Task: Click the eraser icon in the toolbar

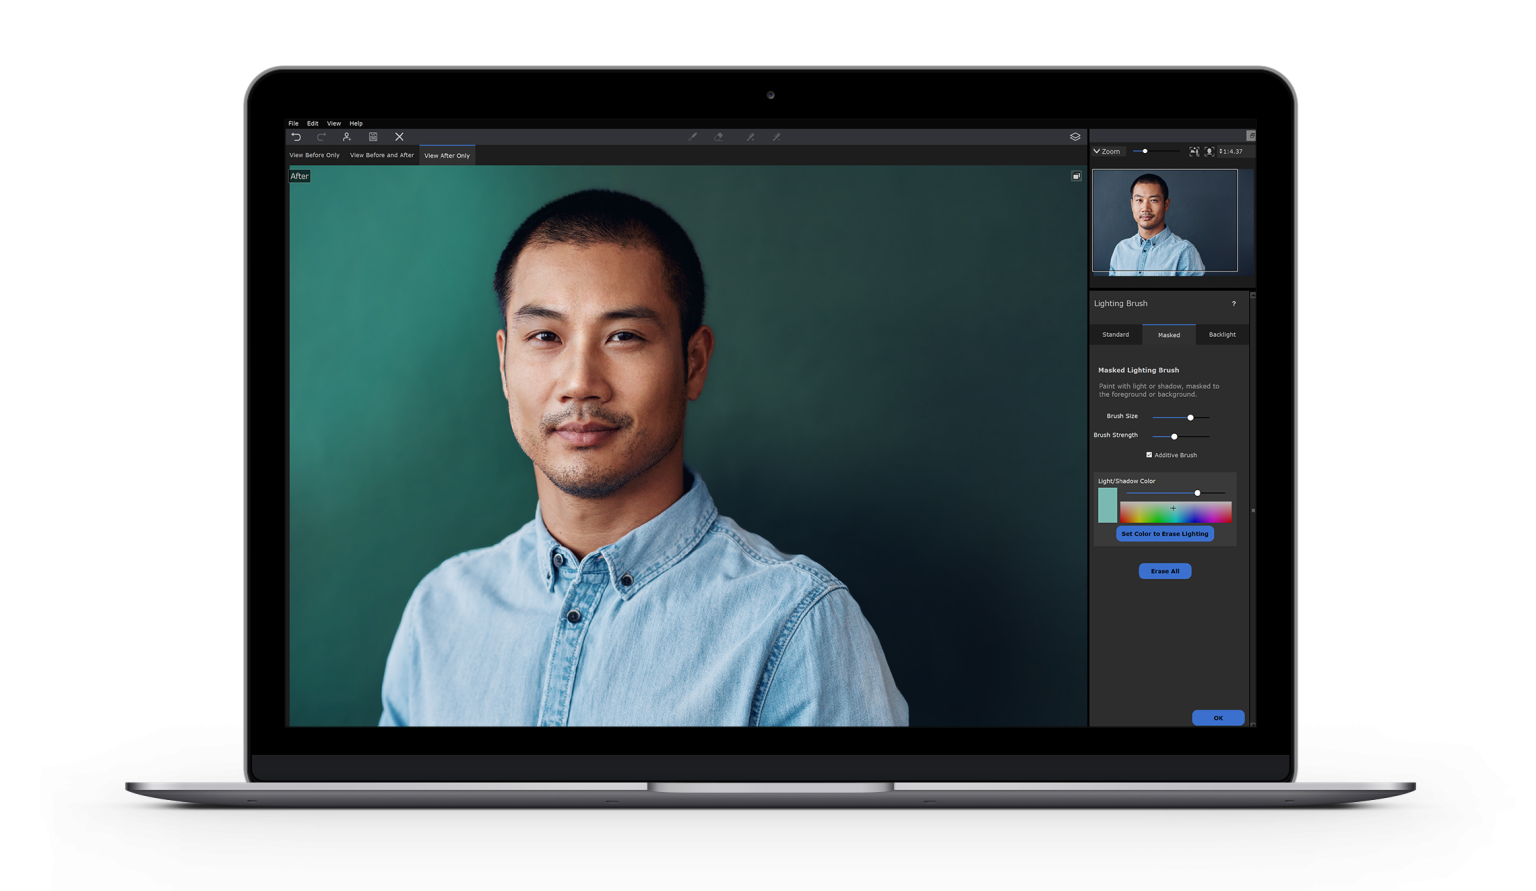Action: [x=719, y=137]
